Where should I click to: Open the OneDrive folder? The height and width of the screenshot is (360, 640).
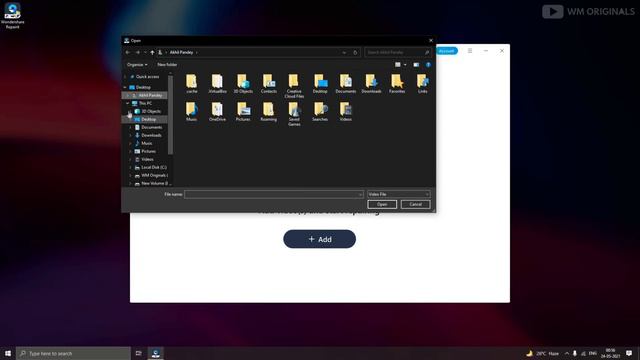(217, 111)
